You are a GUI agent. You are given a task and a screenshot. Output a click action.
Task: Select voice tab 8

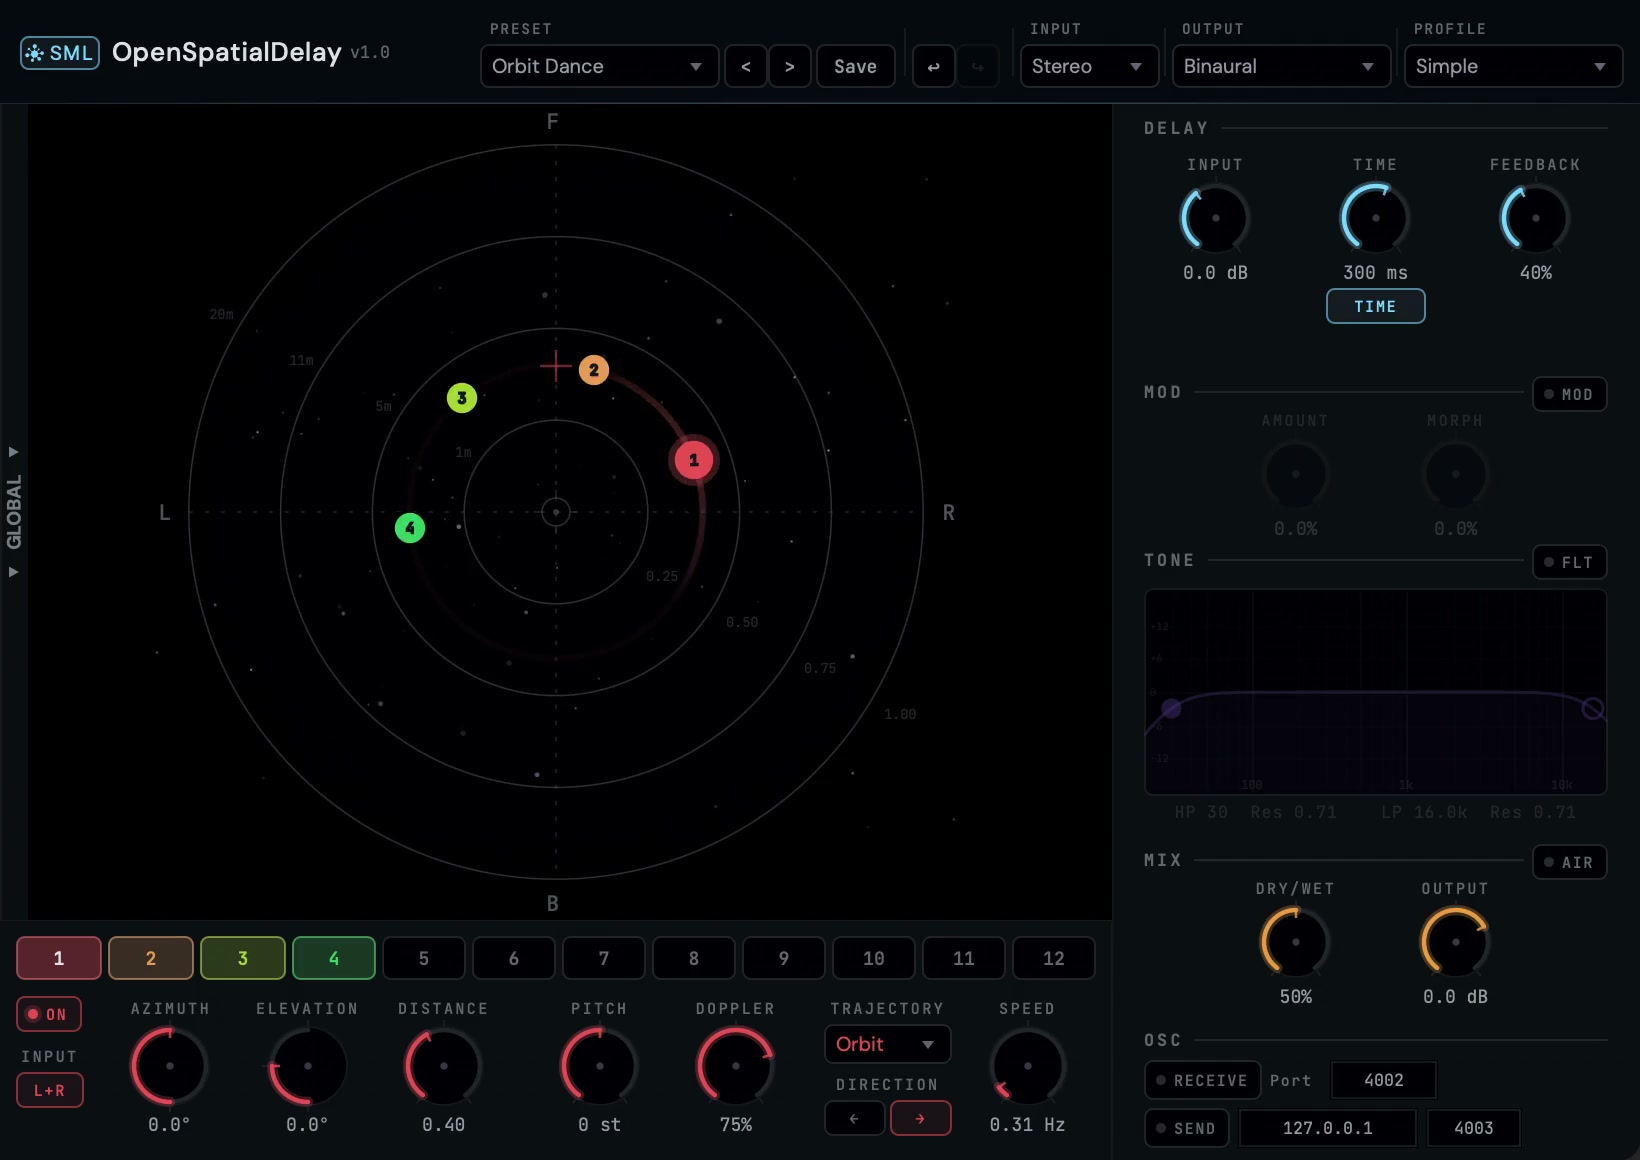click(694, 958)
